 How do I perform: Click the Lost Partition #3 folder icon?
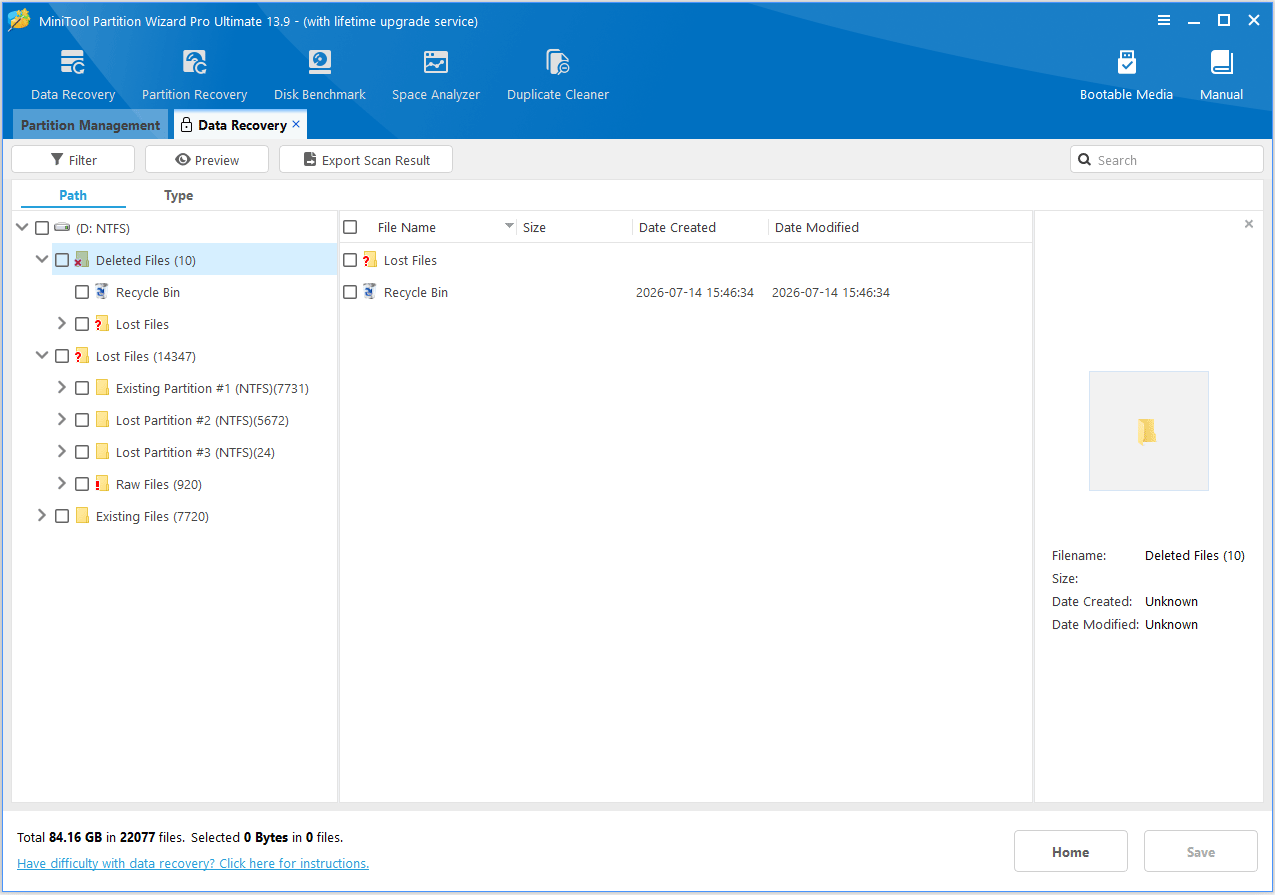point(102,452)
